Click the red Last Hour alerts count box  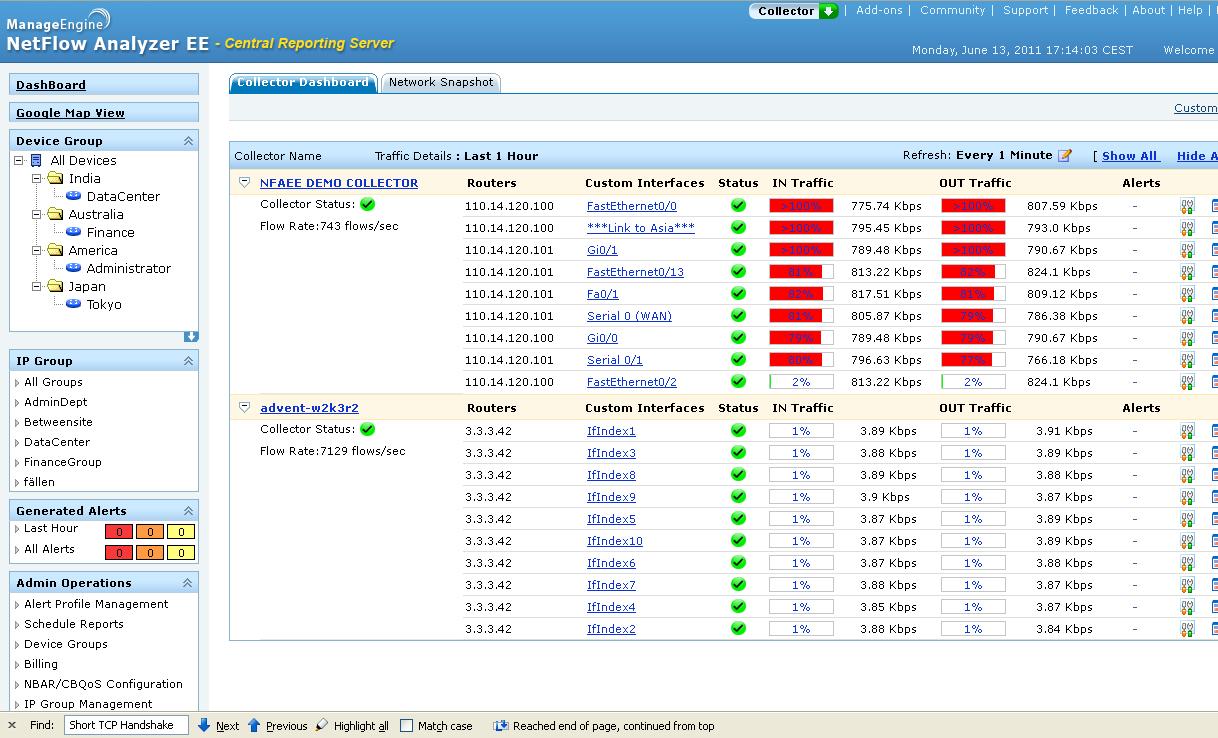(x=119, y=532)
